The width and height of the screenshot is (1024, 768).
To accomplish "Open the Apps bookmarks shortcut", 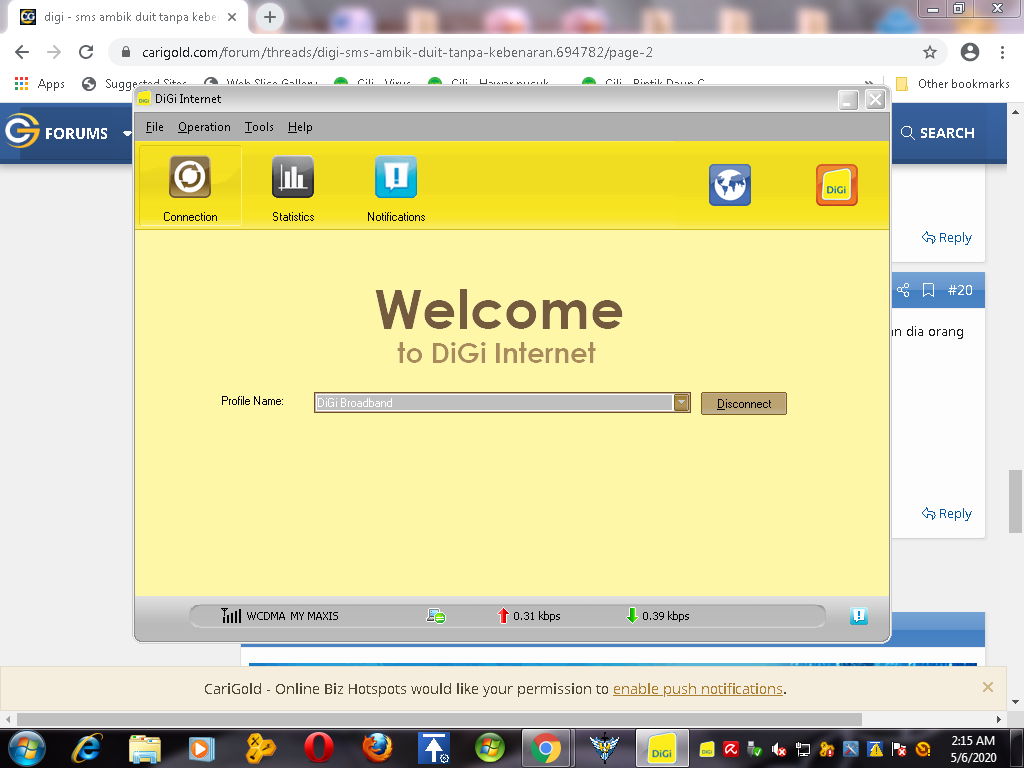I will click(x=40, y=84).
